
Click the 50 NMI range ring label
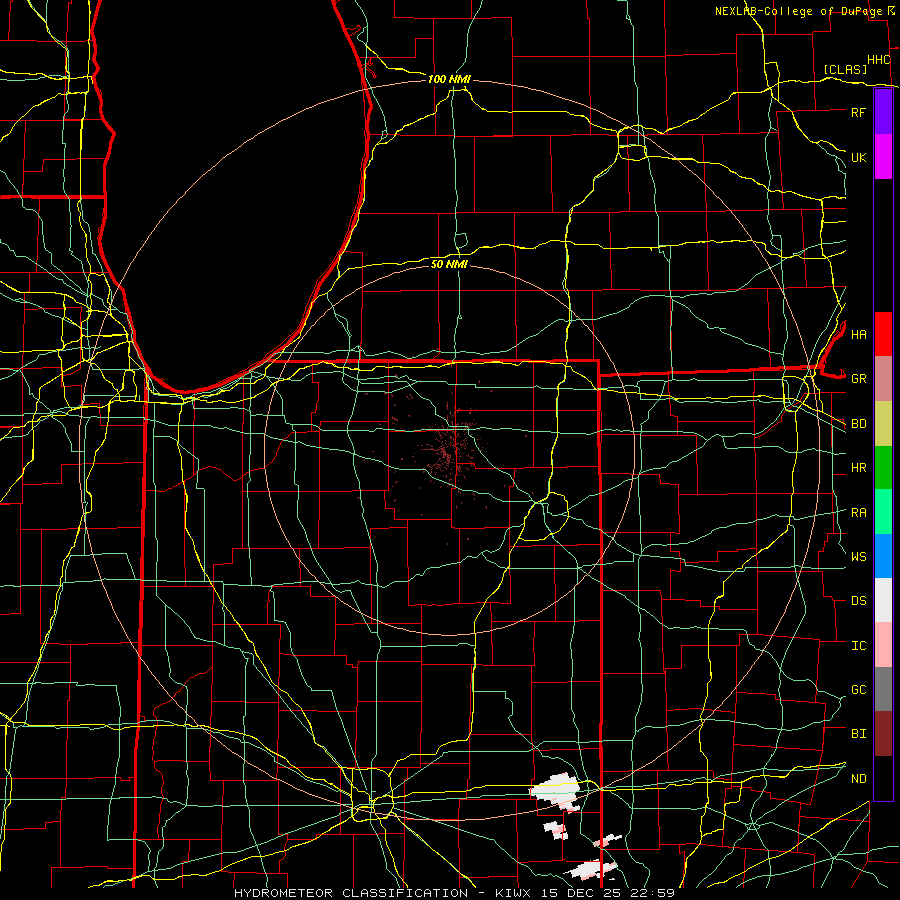tap(449, 264)
